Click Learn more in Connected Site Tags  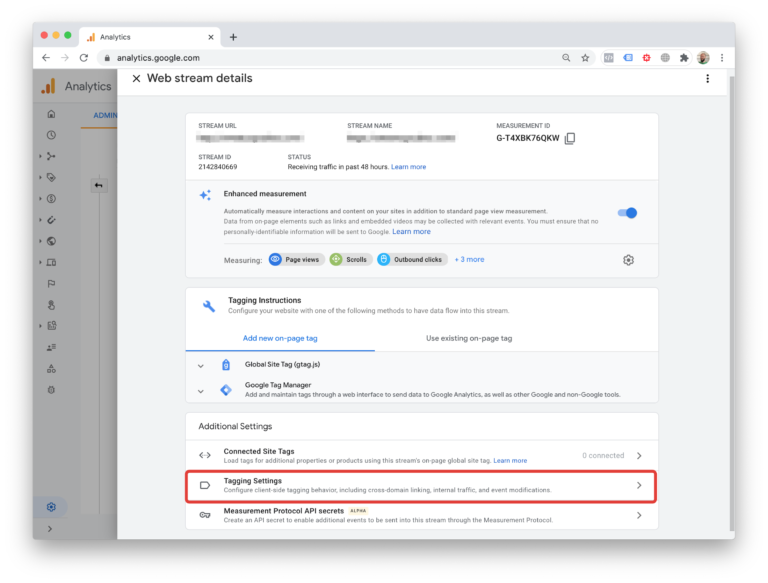click(510, 461)
